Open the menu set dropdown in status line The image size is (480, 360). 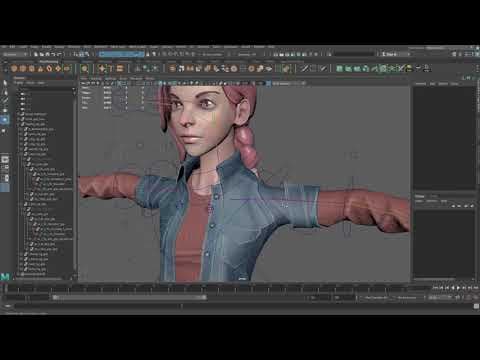(x=14, y=54)
